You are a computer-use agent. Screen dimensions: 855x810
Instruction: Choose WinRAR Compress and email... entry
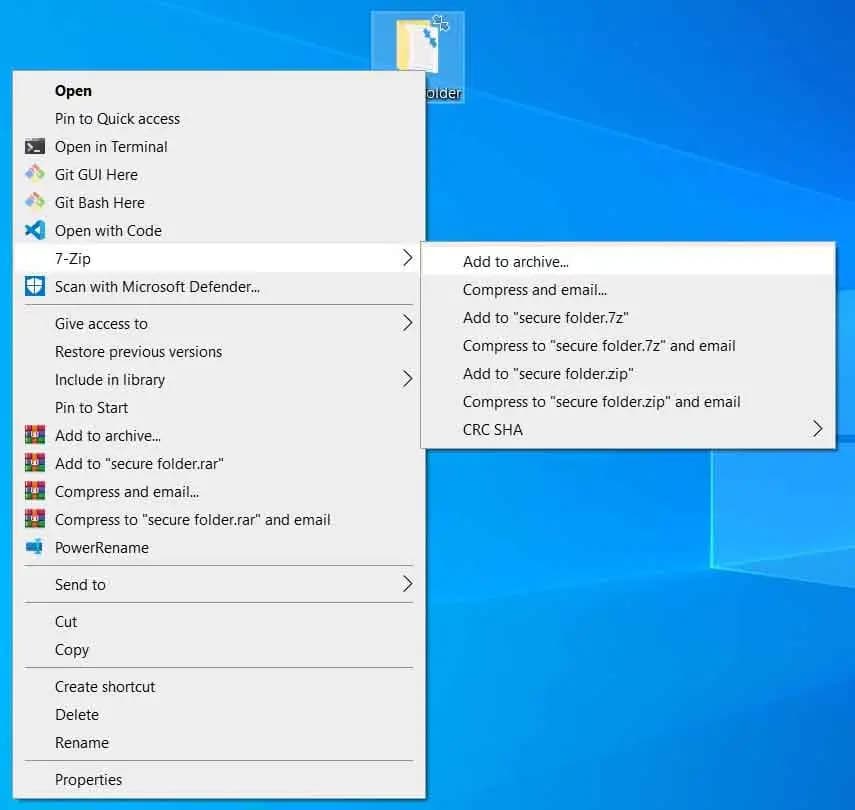218,491
